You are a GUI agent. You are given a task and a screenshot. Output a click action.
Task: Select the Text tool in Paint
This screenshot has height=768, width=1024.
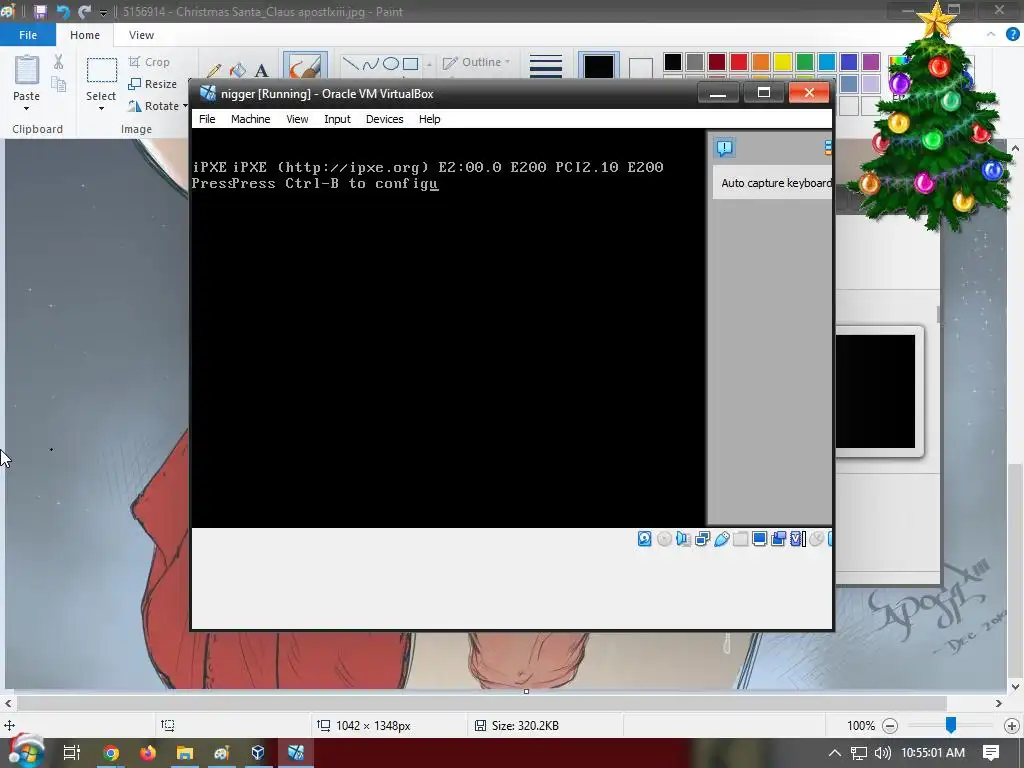(x=261, y=70)
